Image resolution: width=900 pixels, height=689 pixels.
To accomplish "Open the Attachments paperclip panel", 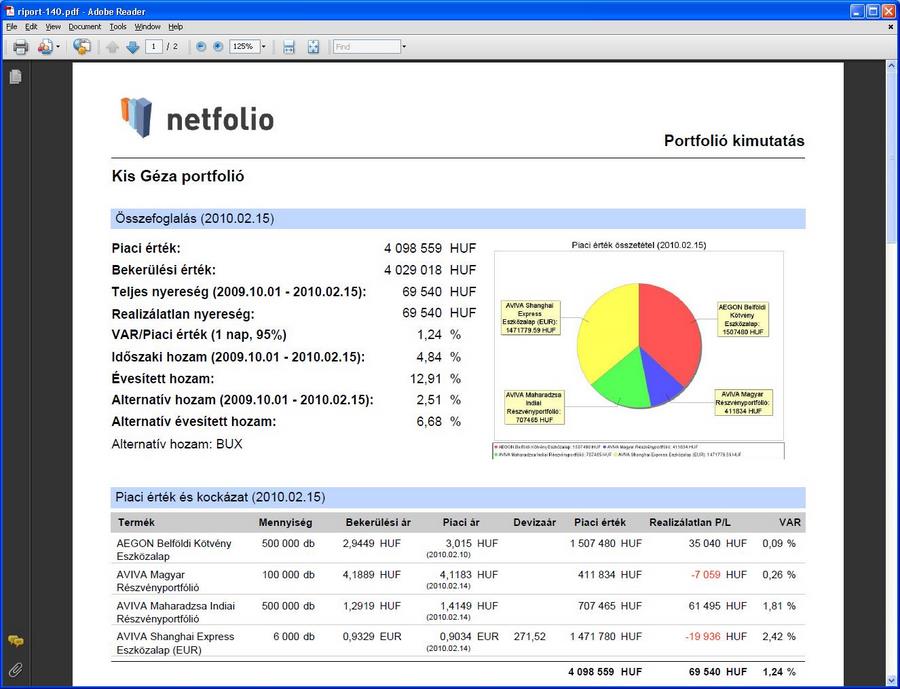I will 16,669.
